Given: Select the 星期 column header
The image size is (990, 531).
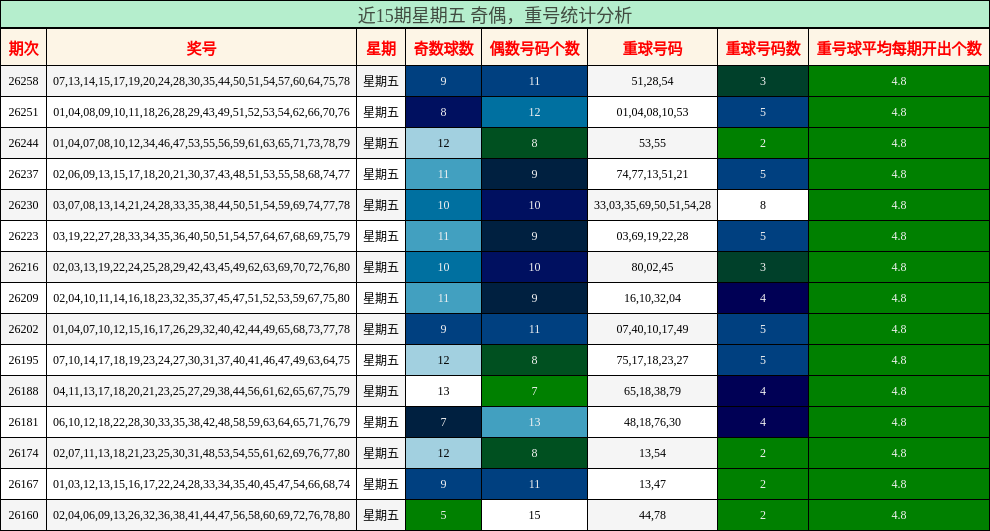Looking at the screenshot, I should coord(381,48).
